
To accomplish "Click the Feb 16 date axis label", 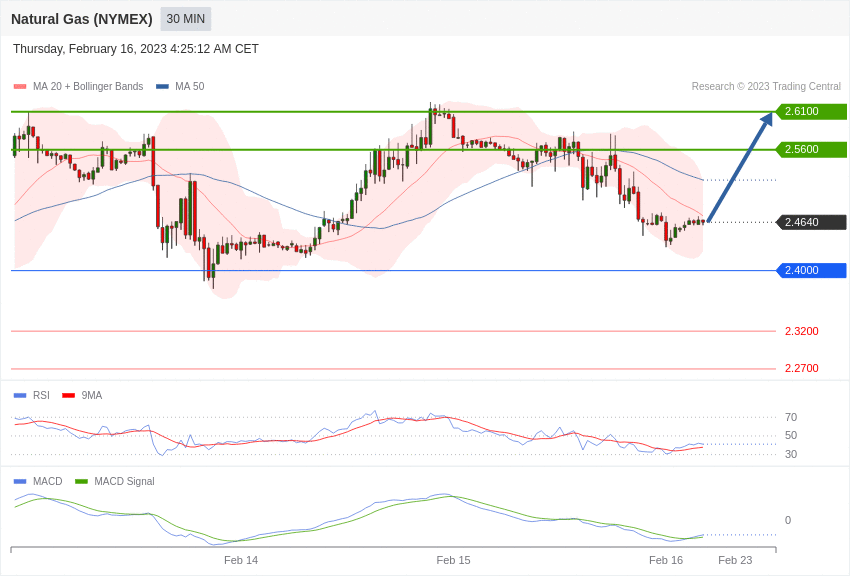I will pyautogui.click(x=666, y=560).
